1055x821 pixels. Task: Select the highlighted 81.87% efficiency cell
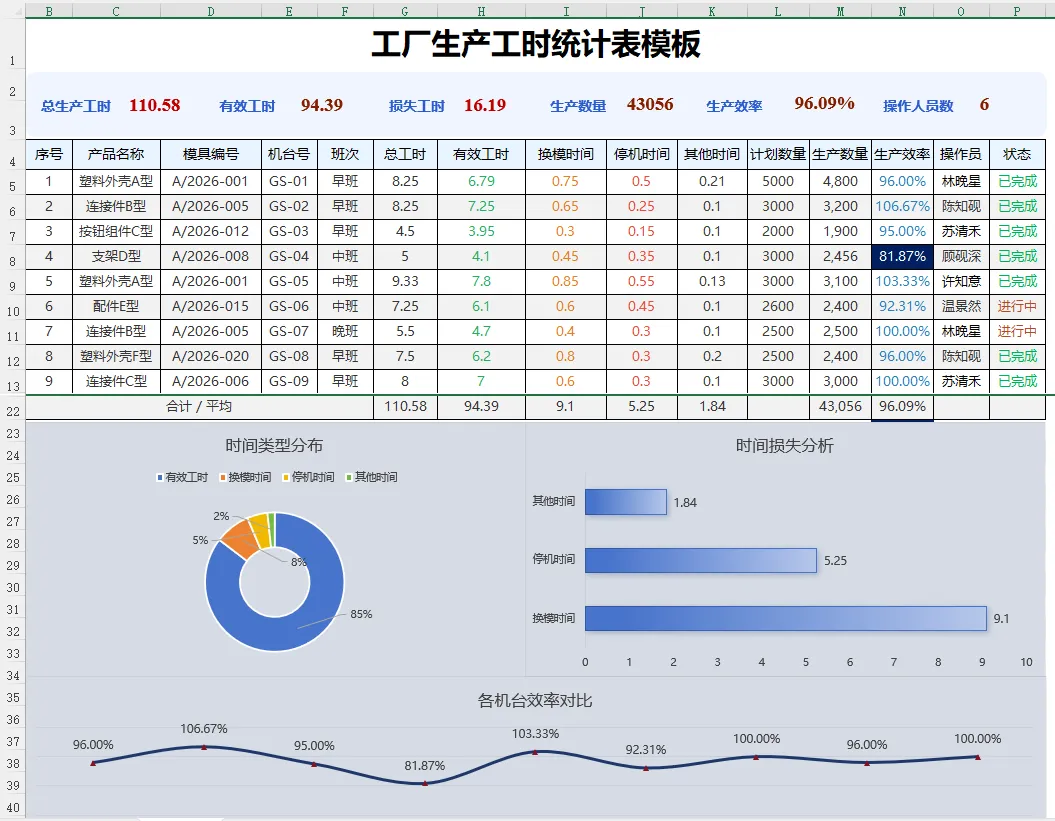[902, 256]
